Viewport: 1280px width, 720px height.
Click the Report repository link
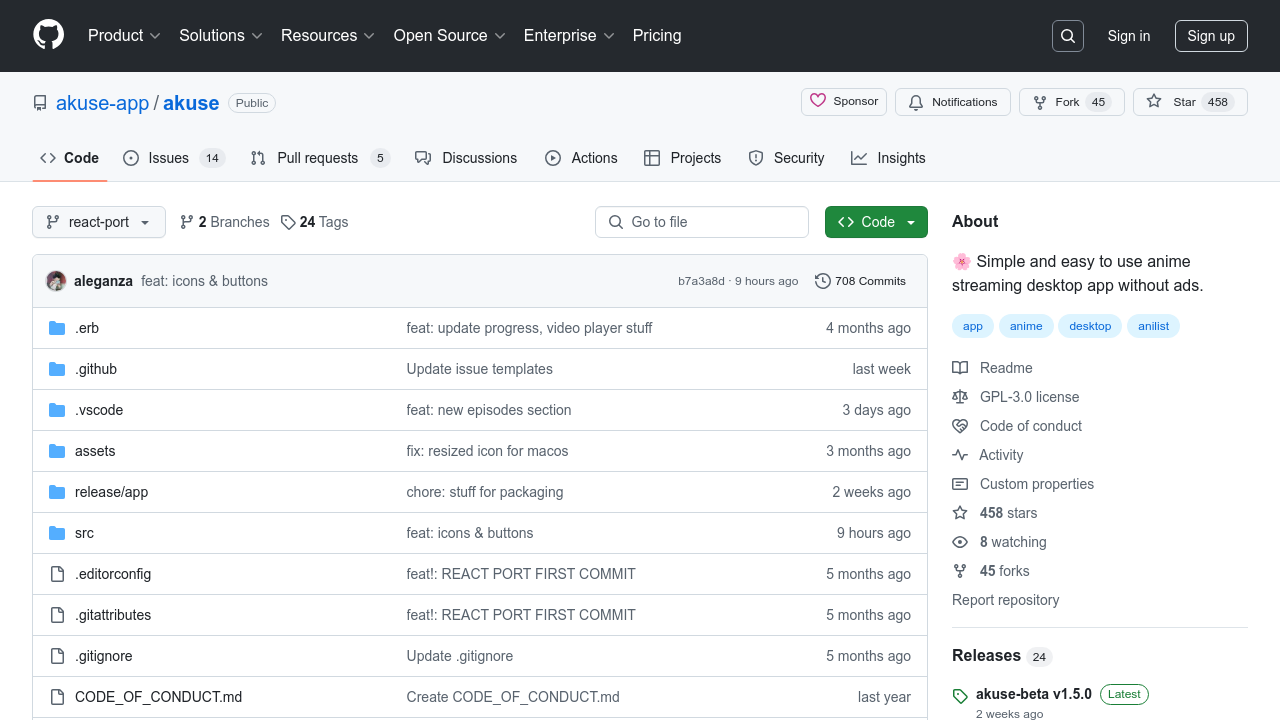pos(1005,600)
